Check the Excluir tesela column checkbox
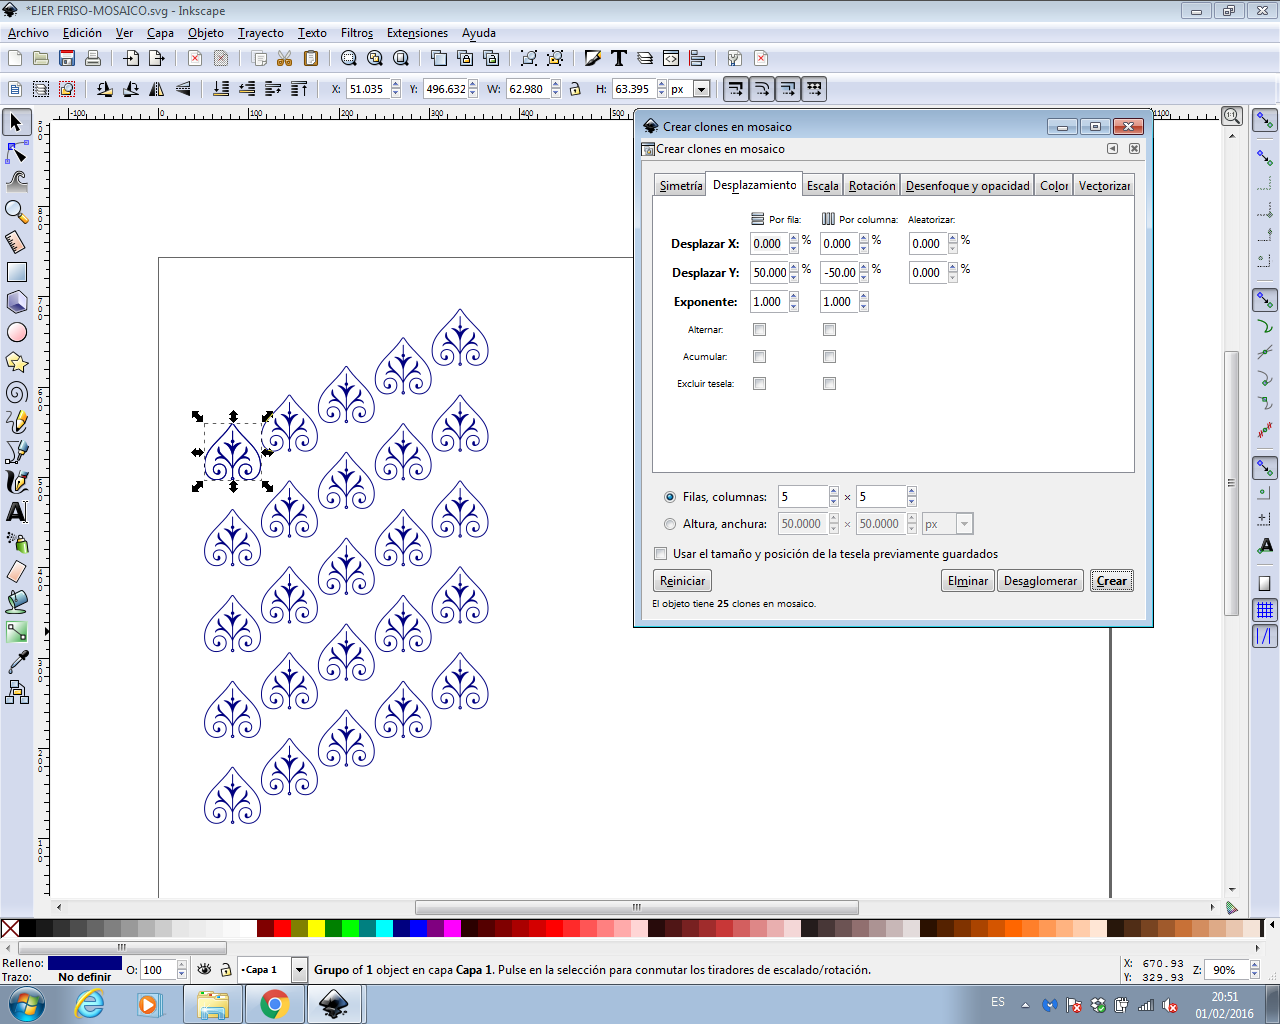This screenshot has width=1280, height=1024. [829, 384]
